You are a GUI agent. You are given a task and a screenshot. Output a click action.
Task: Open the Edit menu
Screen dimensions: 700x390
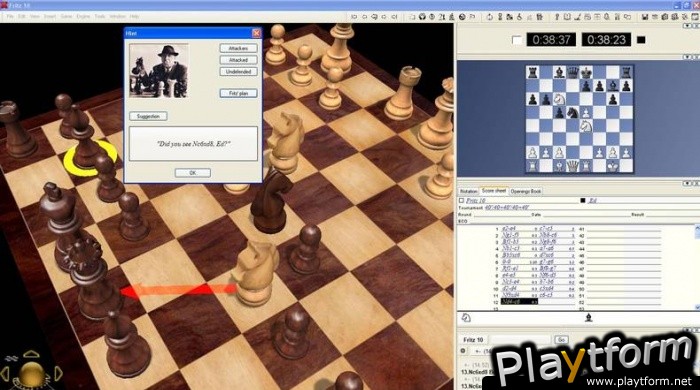click(21, 17)
